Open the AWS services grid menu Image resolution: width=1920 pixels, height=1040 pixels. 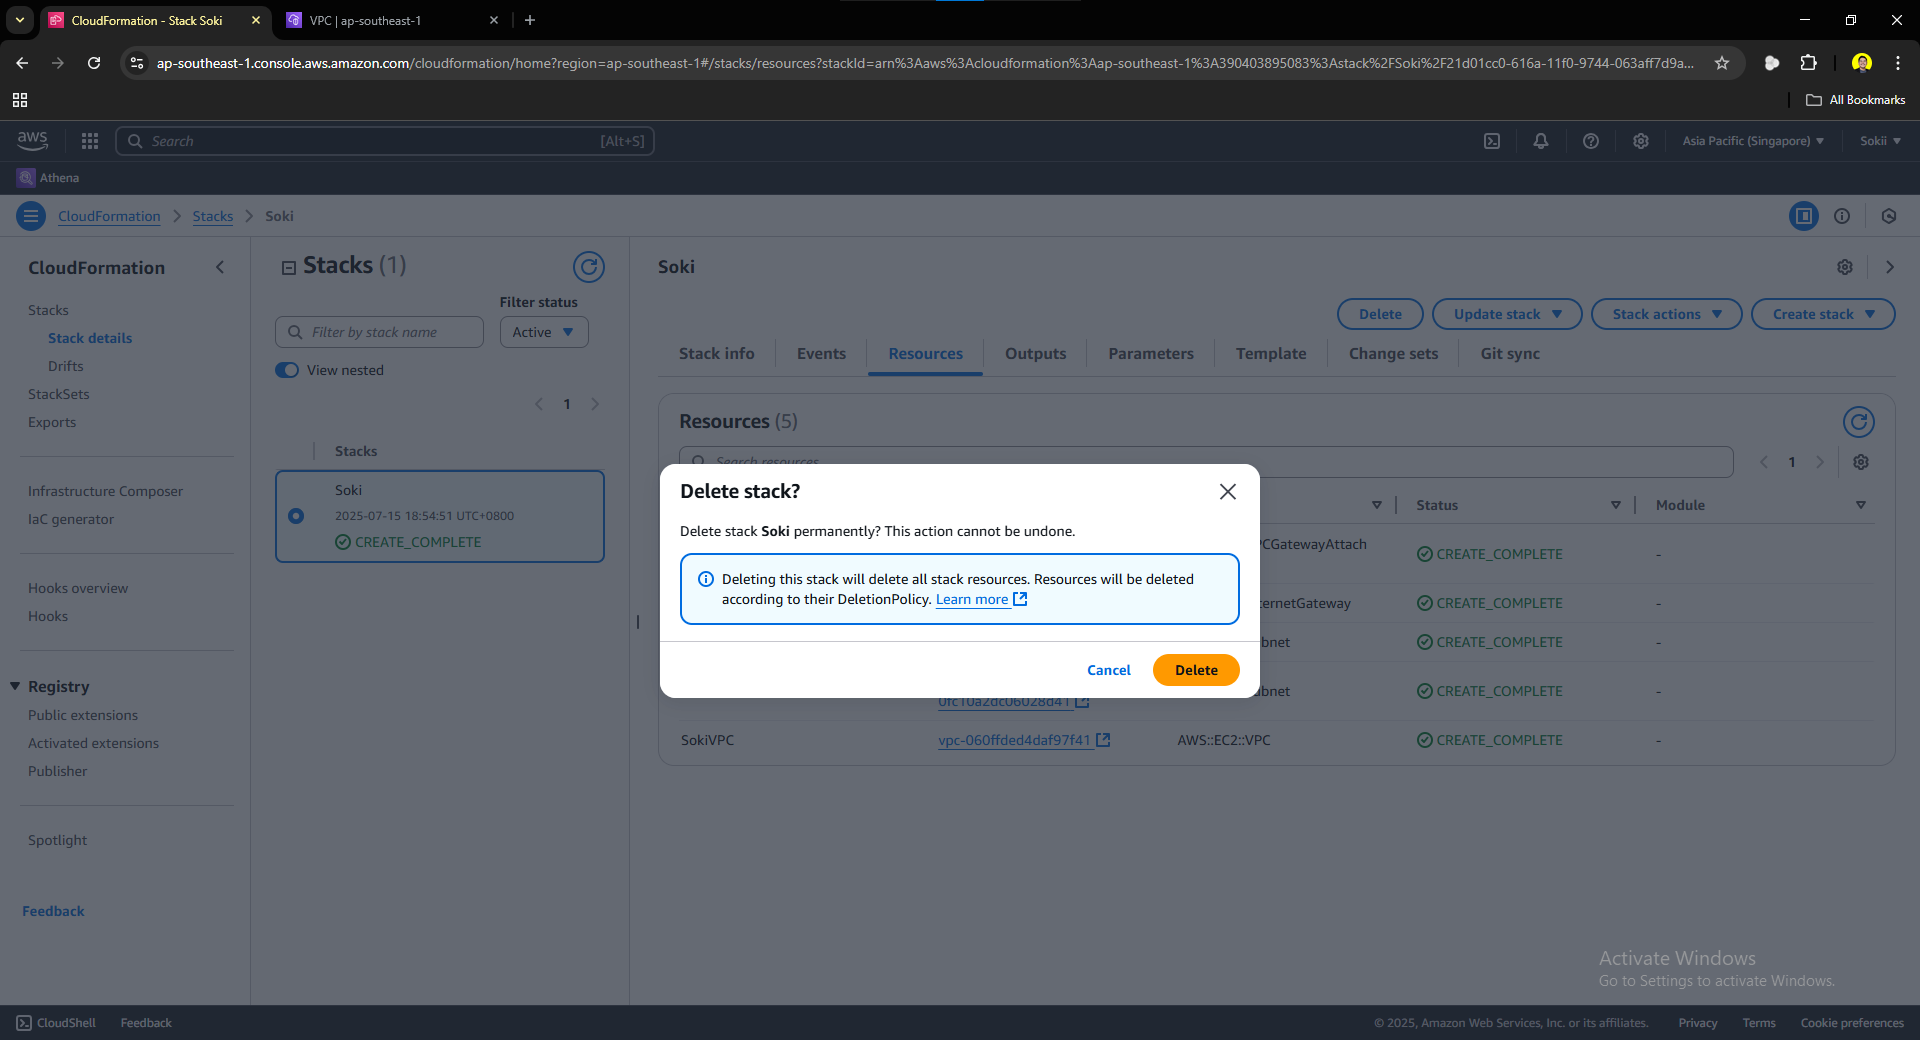[x=90, y=141]
